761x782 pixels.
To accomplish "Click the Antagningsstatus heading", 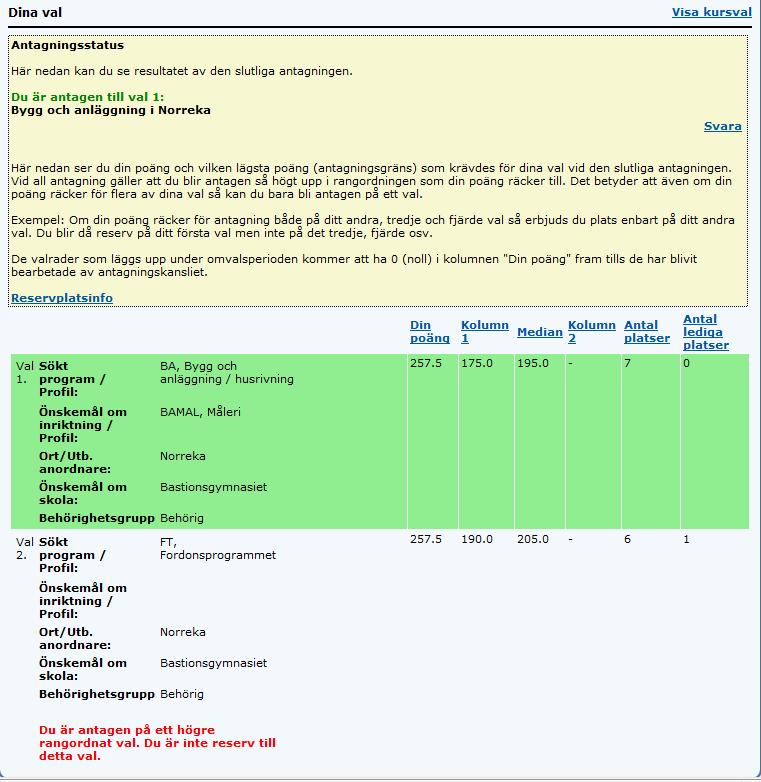I will 67,45.
